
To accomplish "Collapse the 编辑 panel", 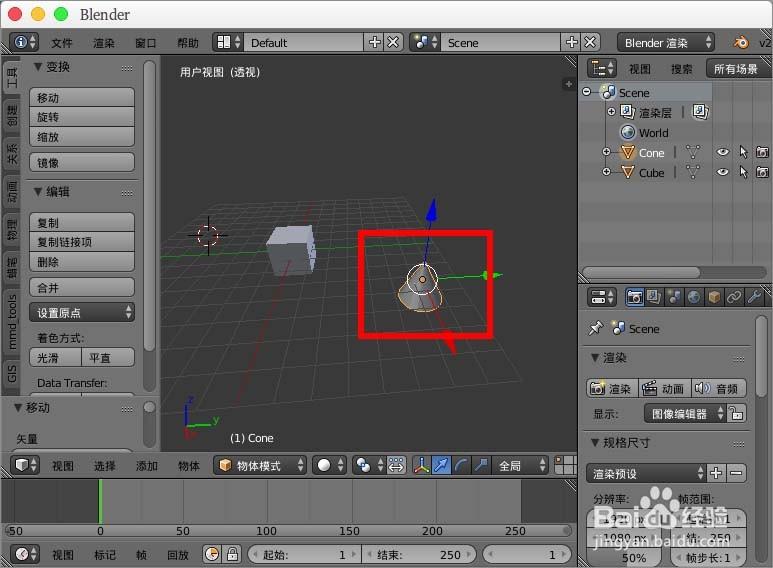I will [x=37, y=192].
